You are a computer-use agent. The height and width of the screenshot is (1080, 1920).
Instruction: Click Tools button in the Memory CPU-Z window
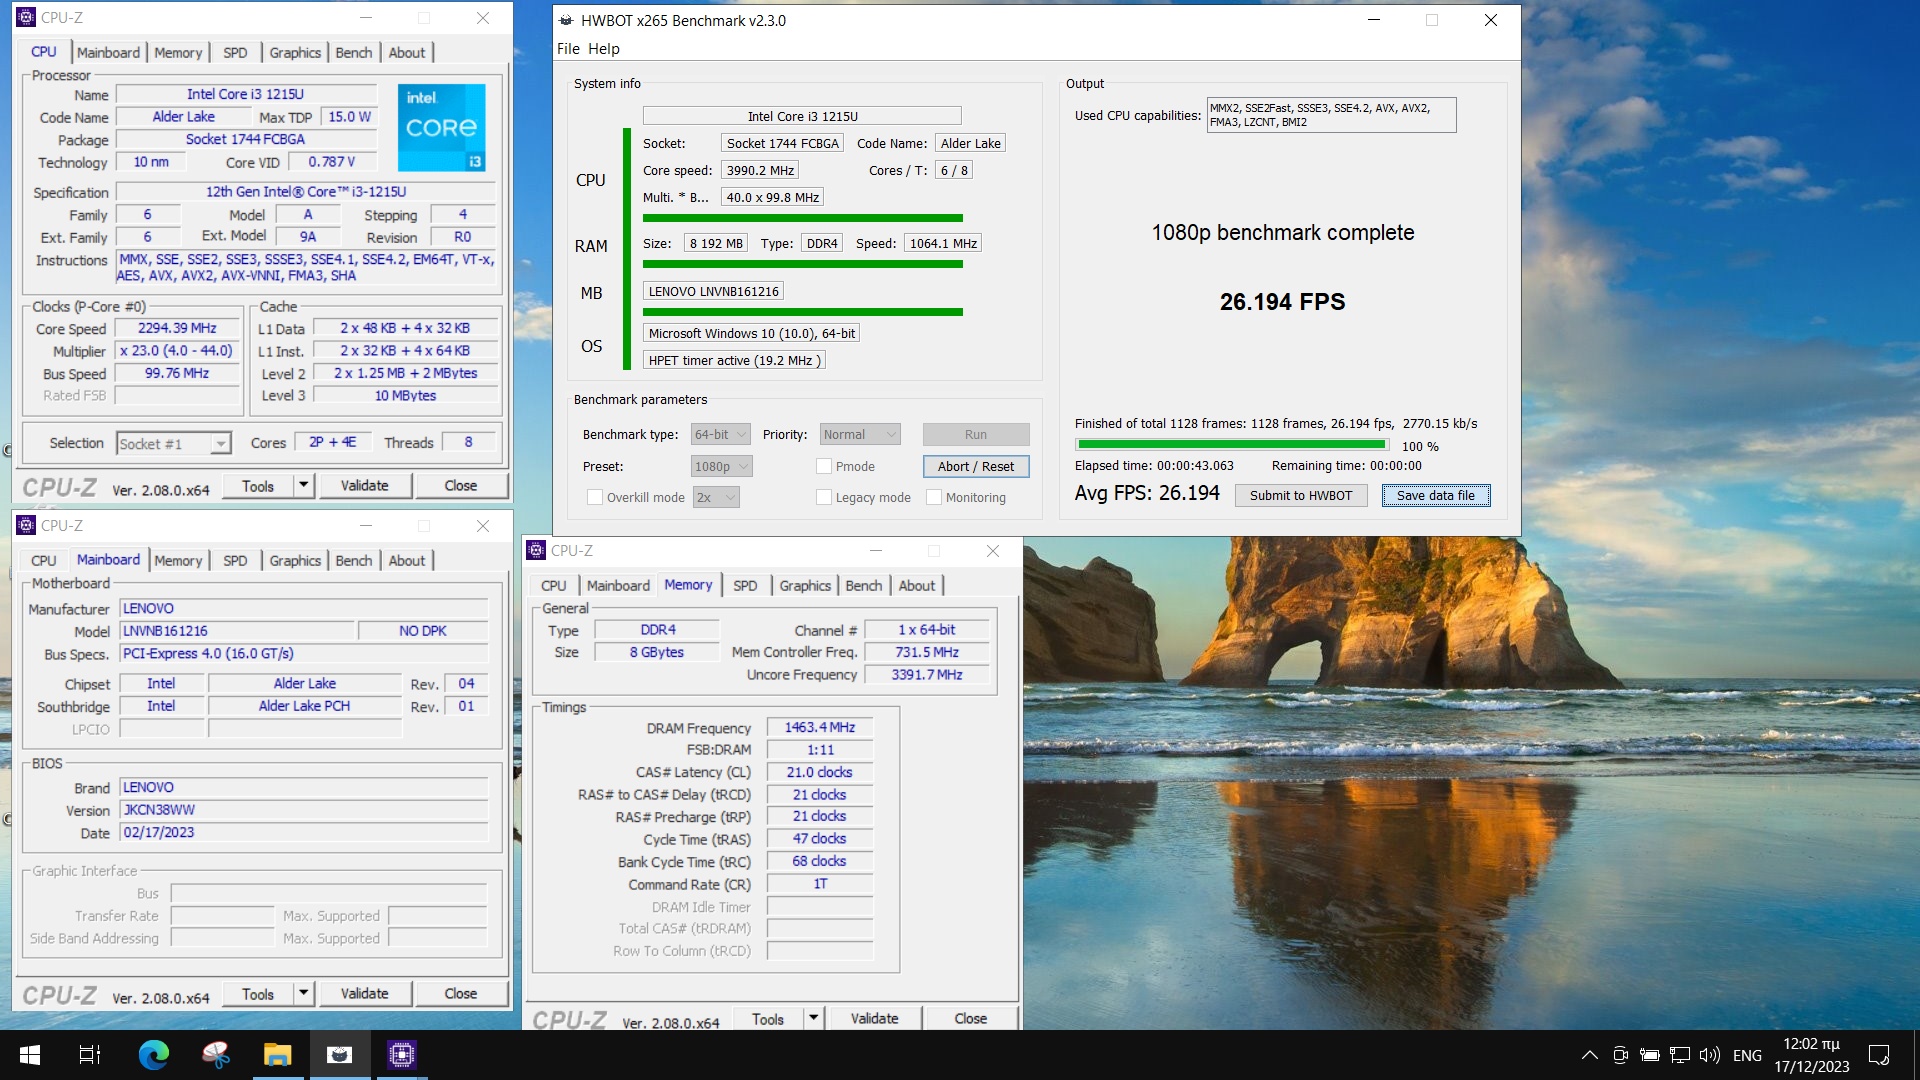[x=767, y=1018]
